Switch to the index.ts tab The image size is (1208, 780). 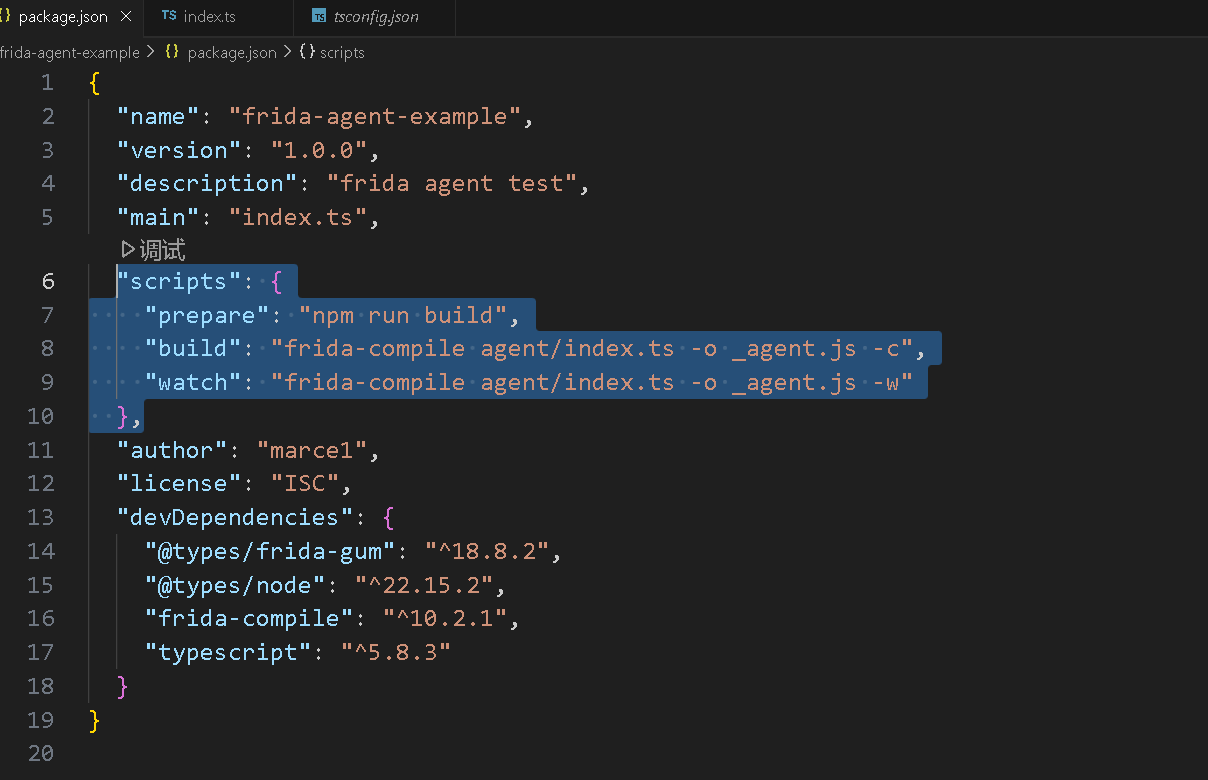coord(209,17)
